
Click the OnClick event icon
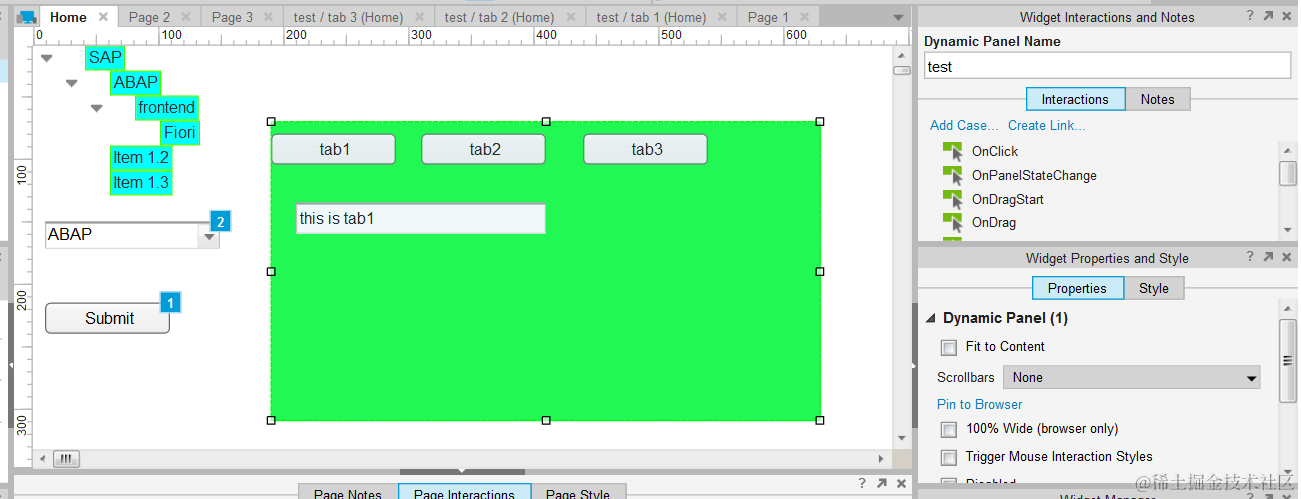coord(952,151)
